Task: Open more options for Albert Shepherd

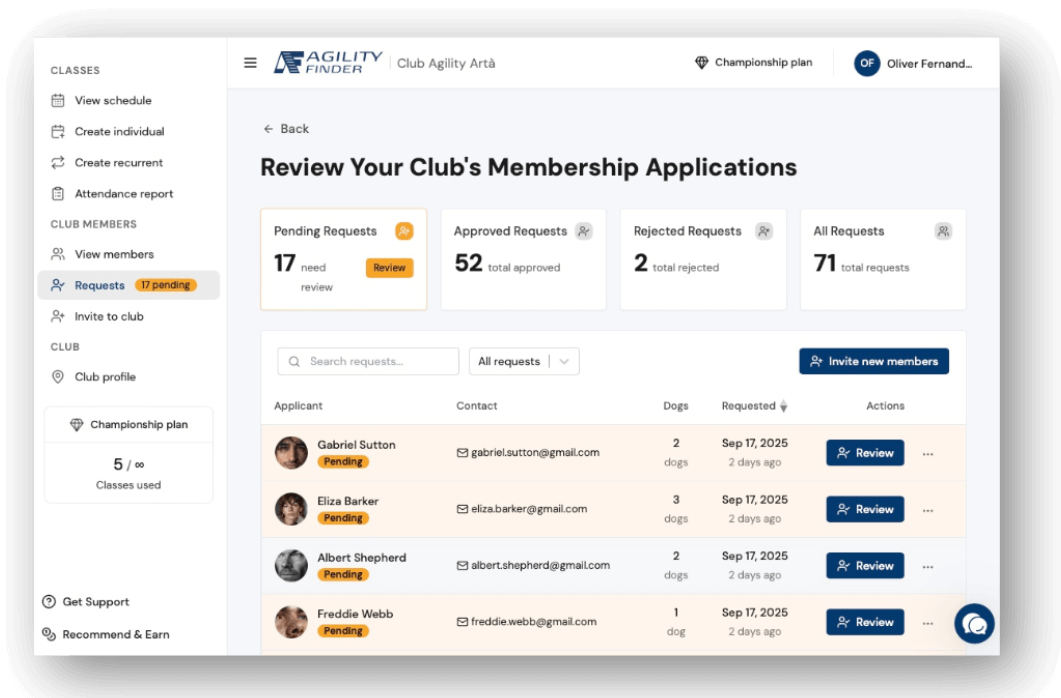Action: point(928,567)
